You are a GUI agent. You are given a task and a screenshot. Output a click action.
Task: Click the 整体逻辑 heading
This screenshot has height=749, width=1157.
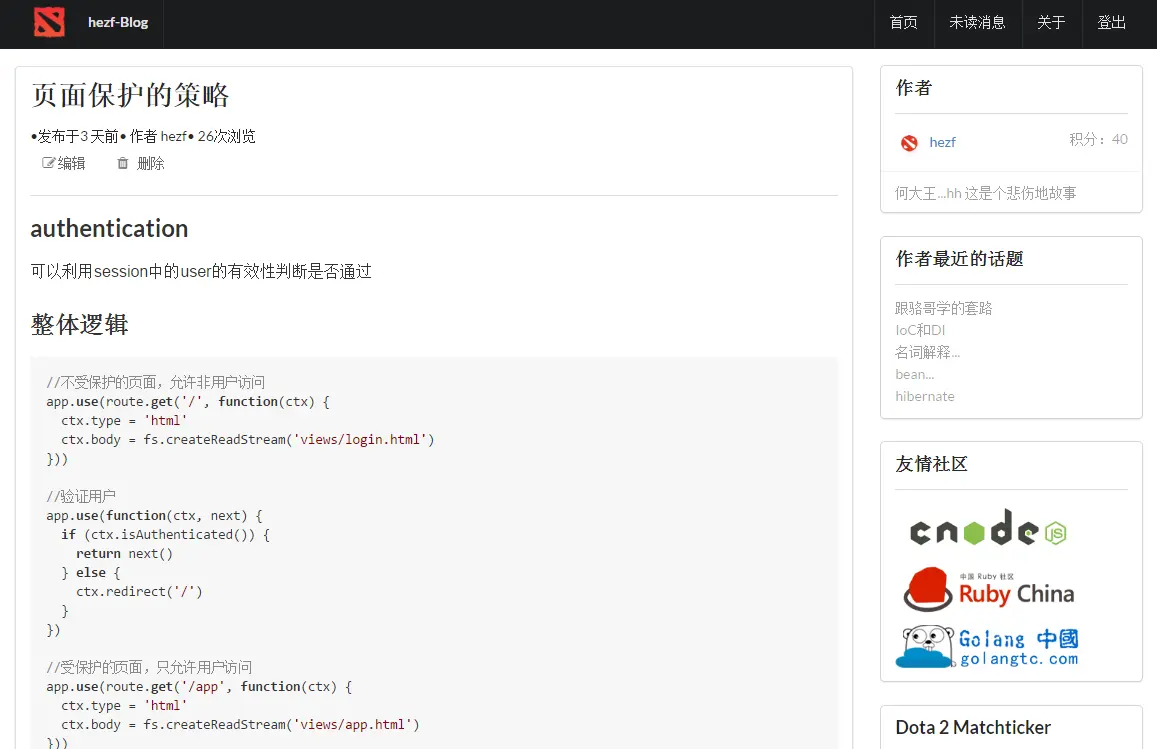point(80,325)
